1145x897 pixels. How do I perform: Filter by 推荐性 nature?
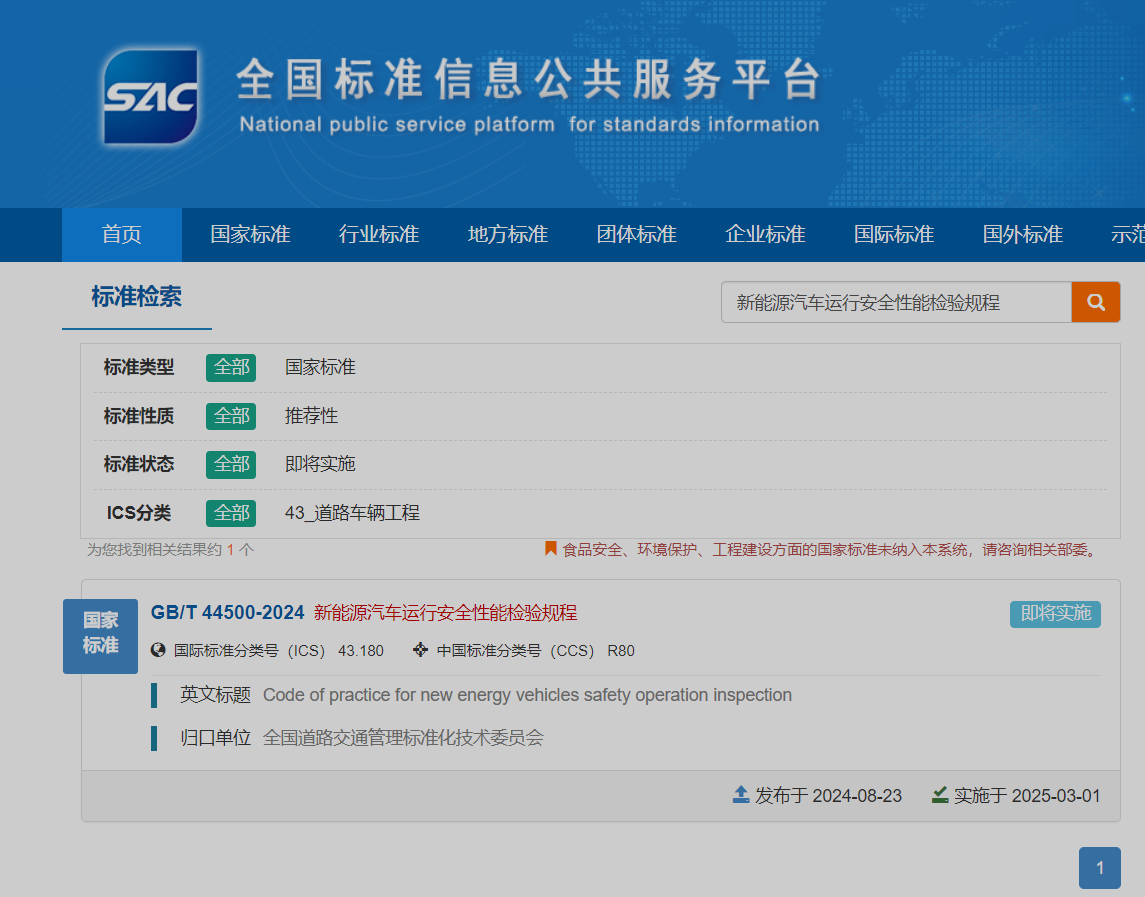[x=311, y=416]
